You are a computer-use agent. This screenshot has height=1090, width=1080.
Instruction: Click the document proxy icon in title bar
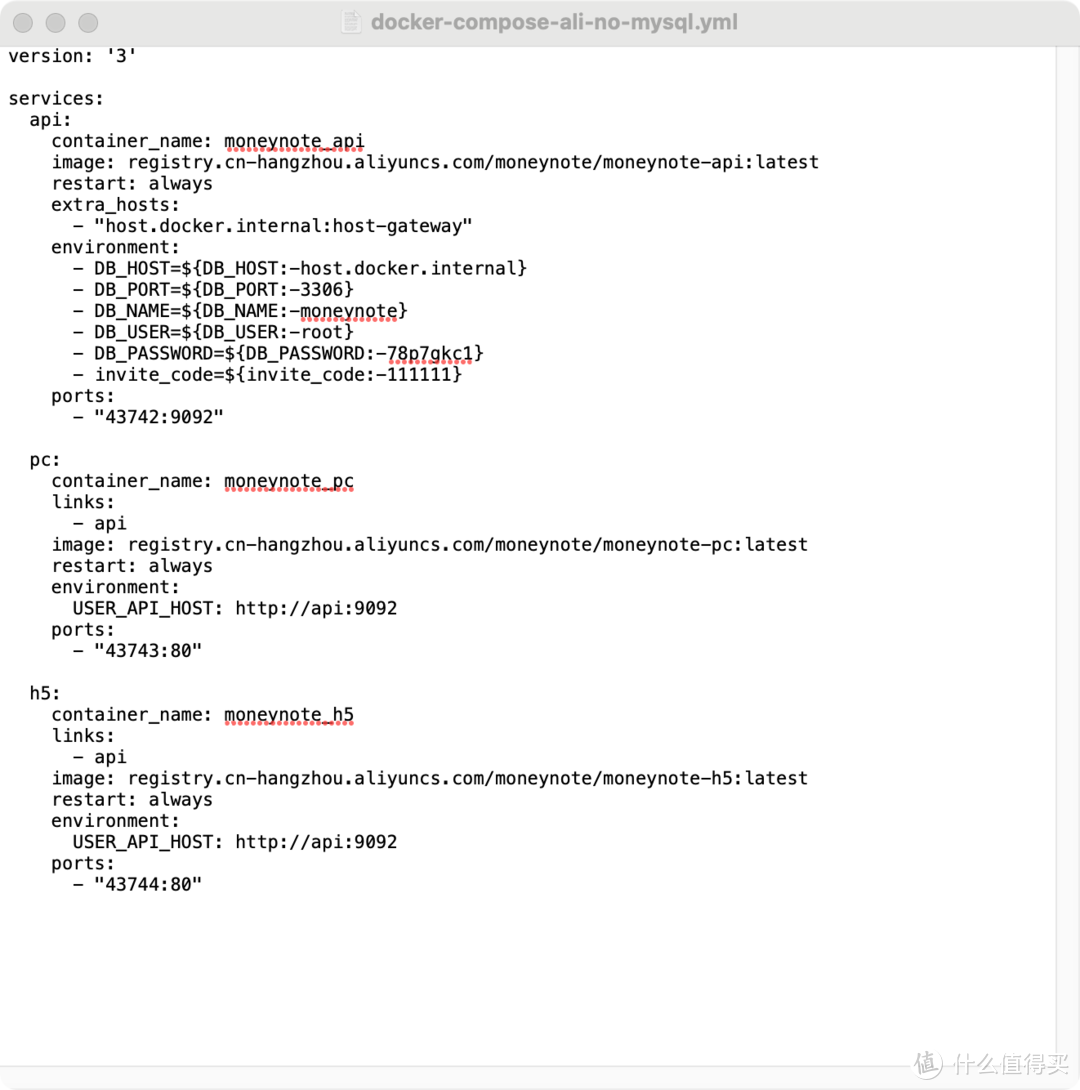(351, 22)
